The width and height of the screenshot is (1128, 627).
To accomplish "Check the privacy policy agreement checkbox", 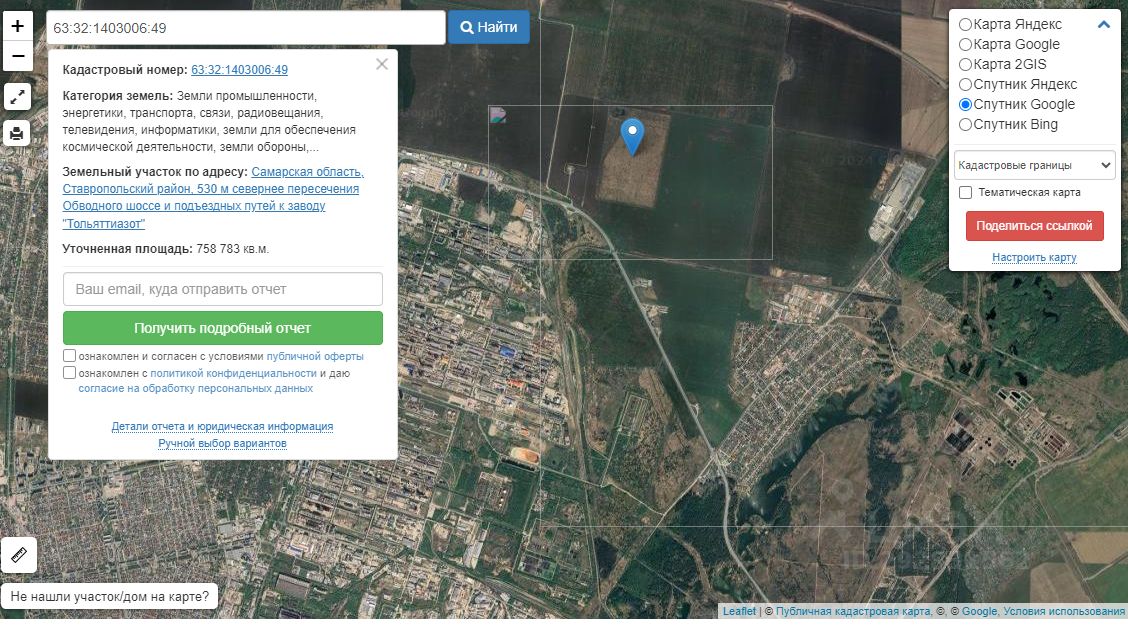I will click(x=70, y=373).
